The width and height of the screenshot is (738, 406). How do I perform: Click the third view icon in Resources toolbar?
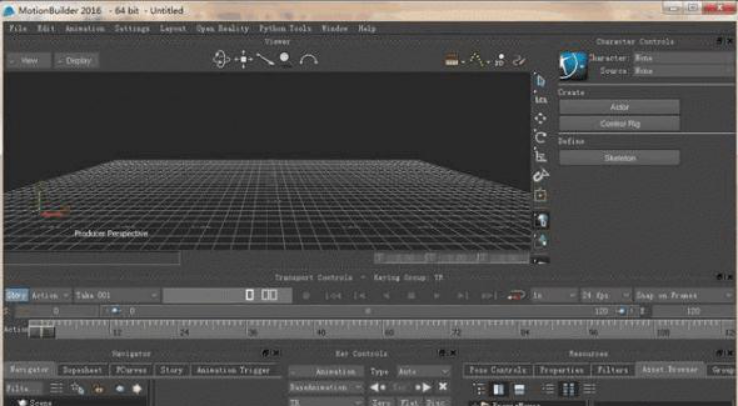pos(519,389)
